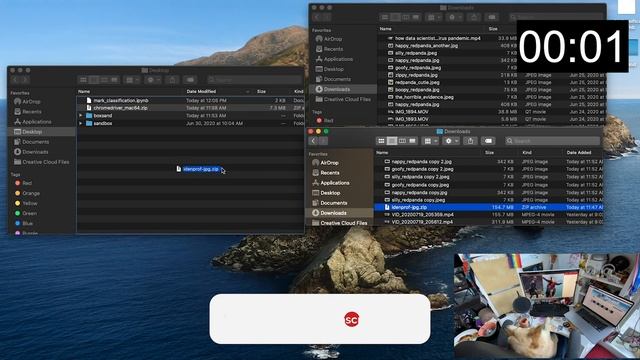The image size is (640, 360).
Task: Select idenprof-jpg.zip row in front Downloads window
Action: tap(489, 207)
